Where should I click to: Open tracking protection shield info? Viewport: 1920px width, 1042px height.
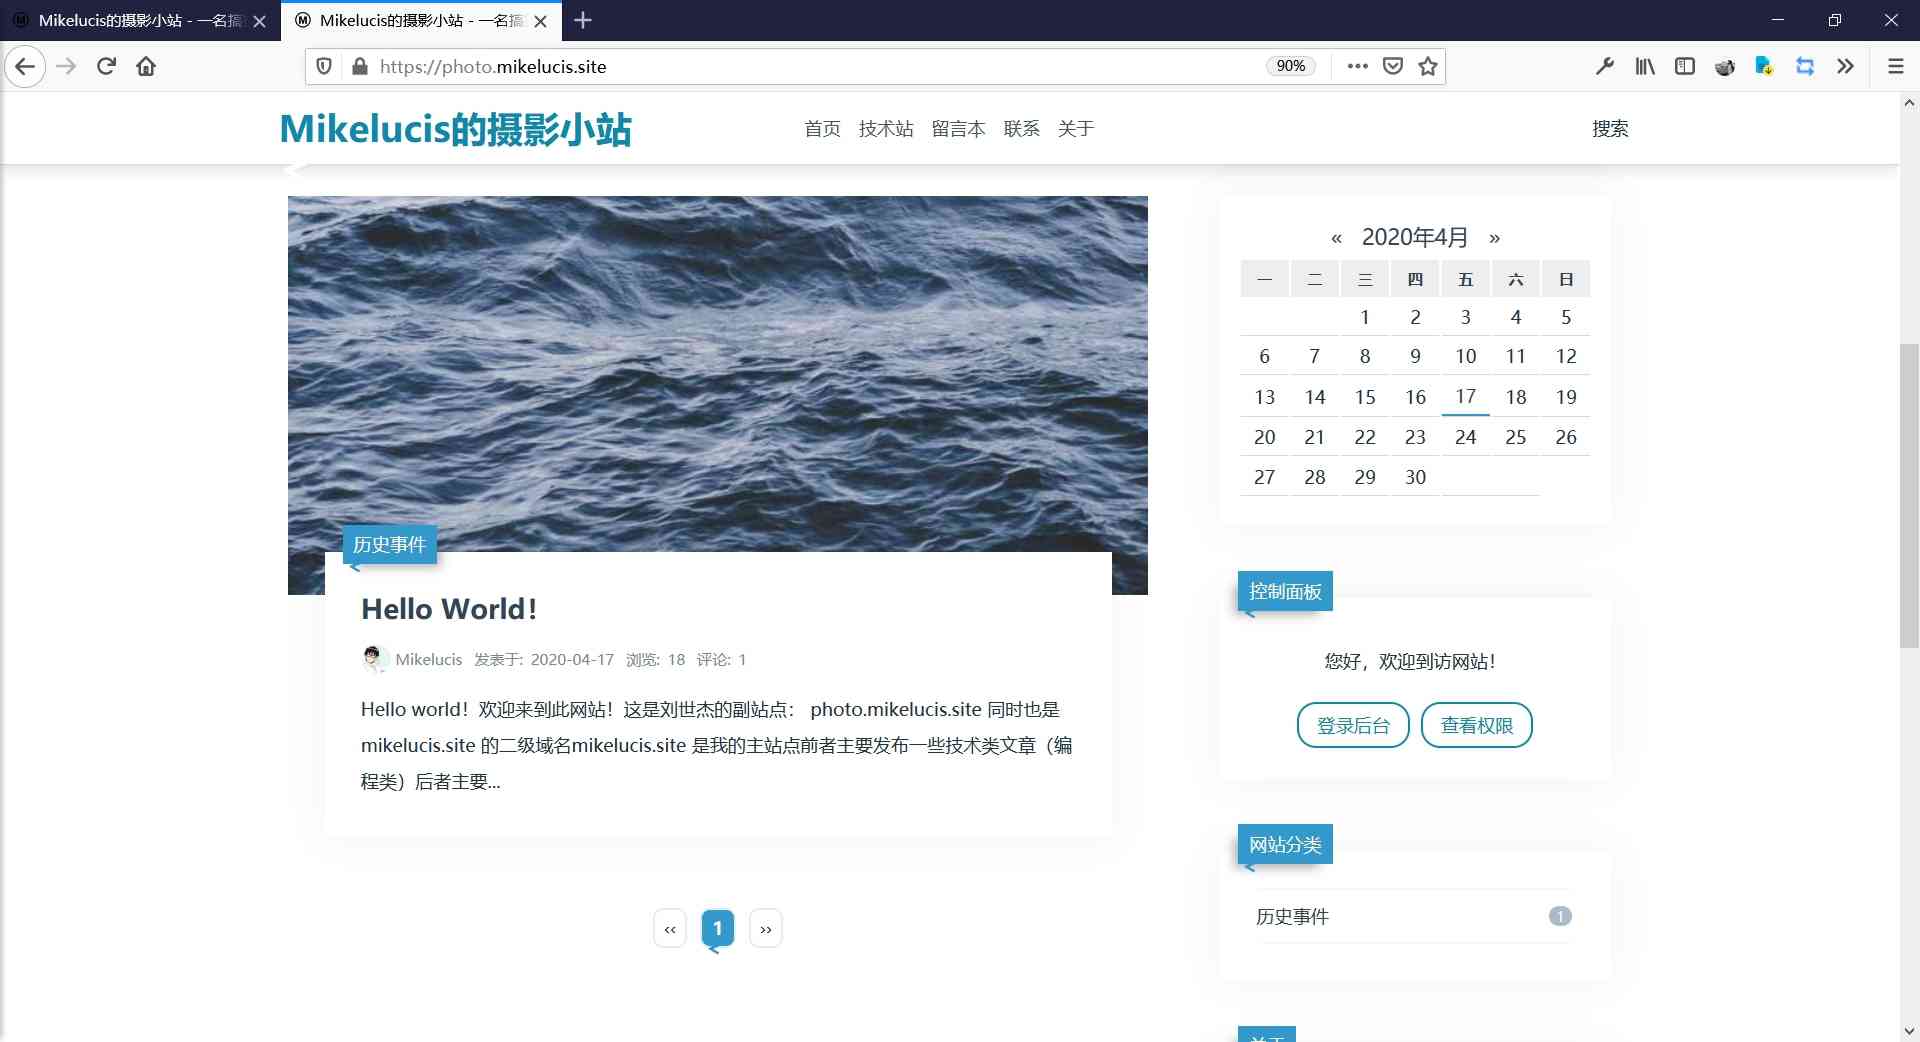tap(324, 67)
